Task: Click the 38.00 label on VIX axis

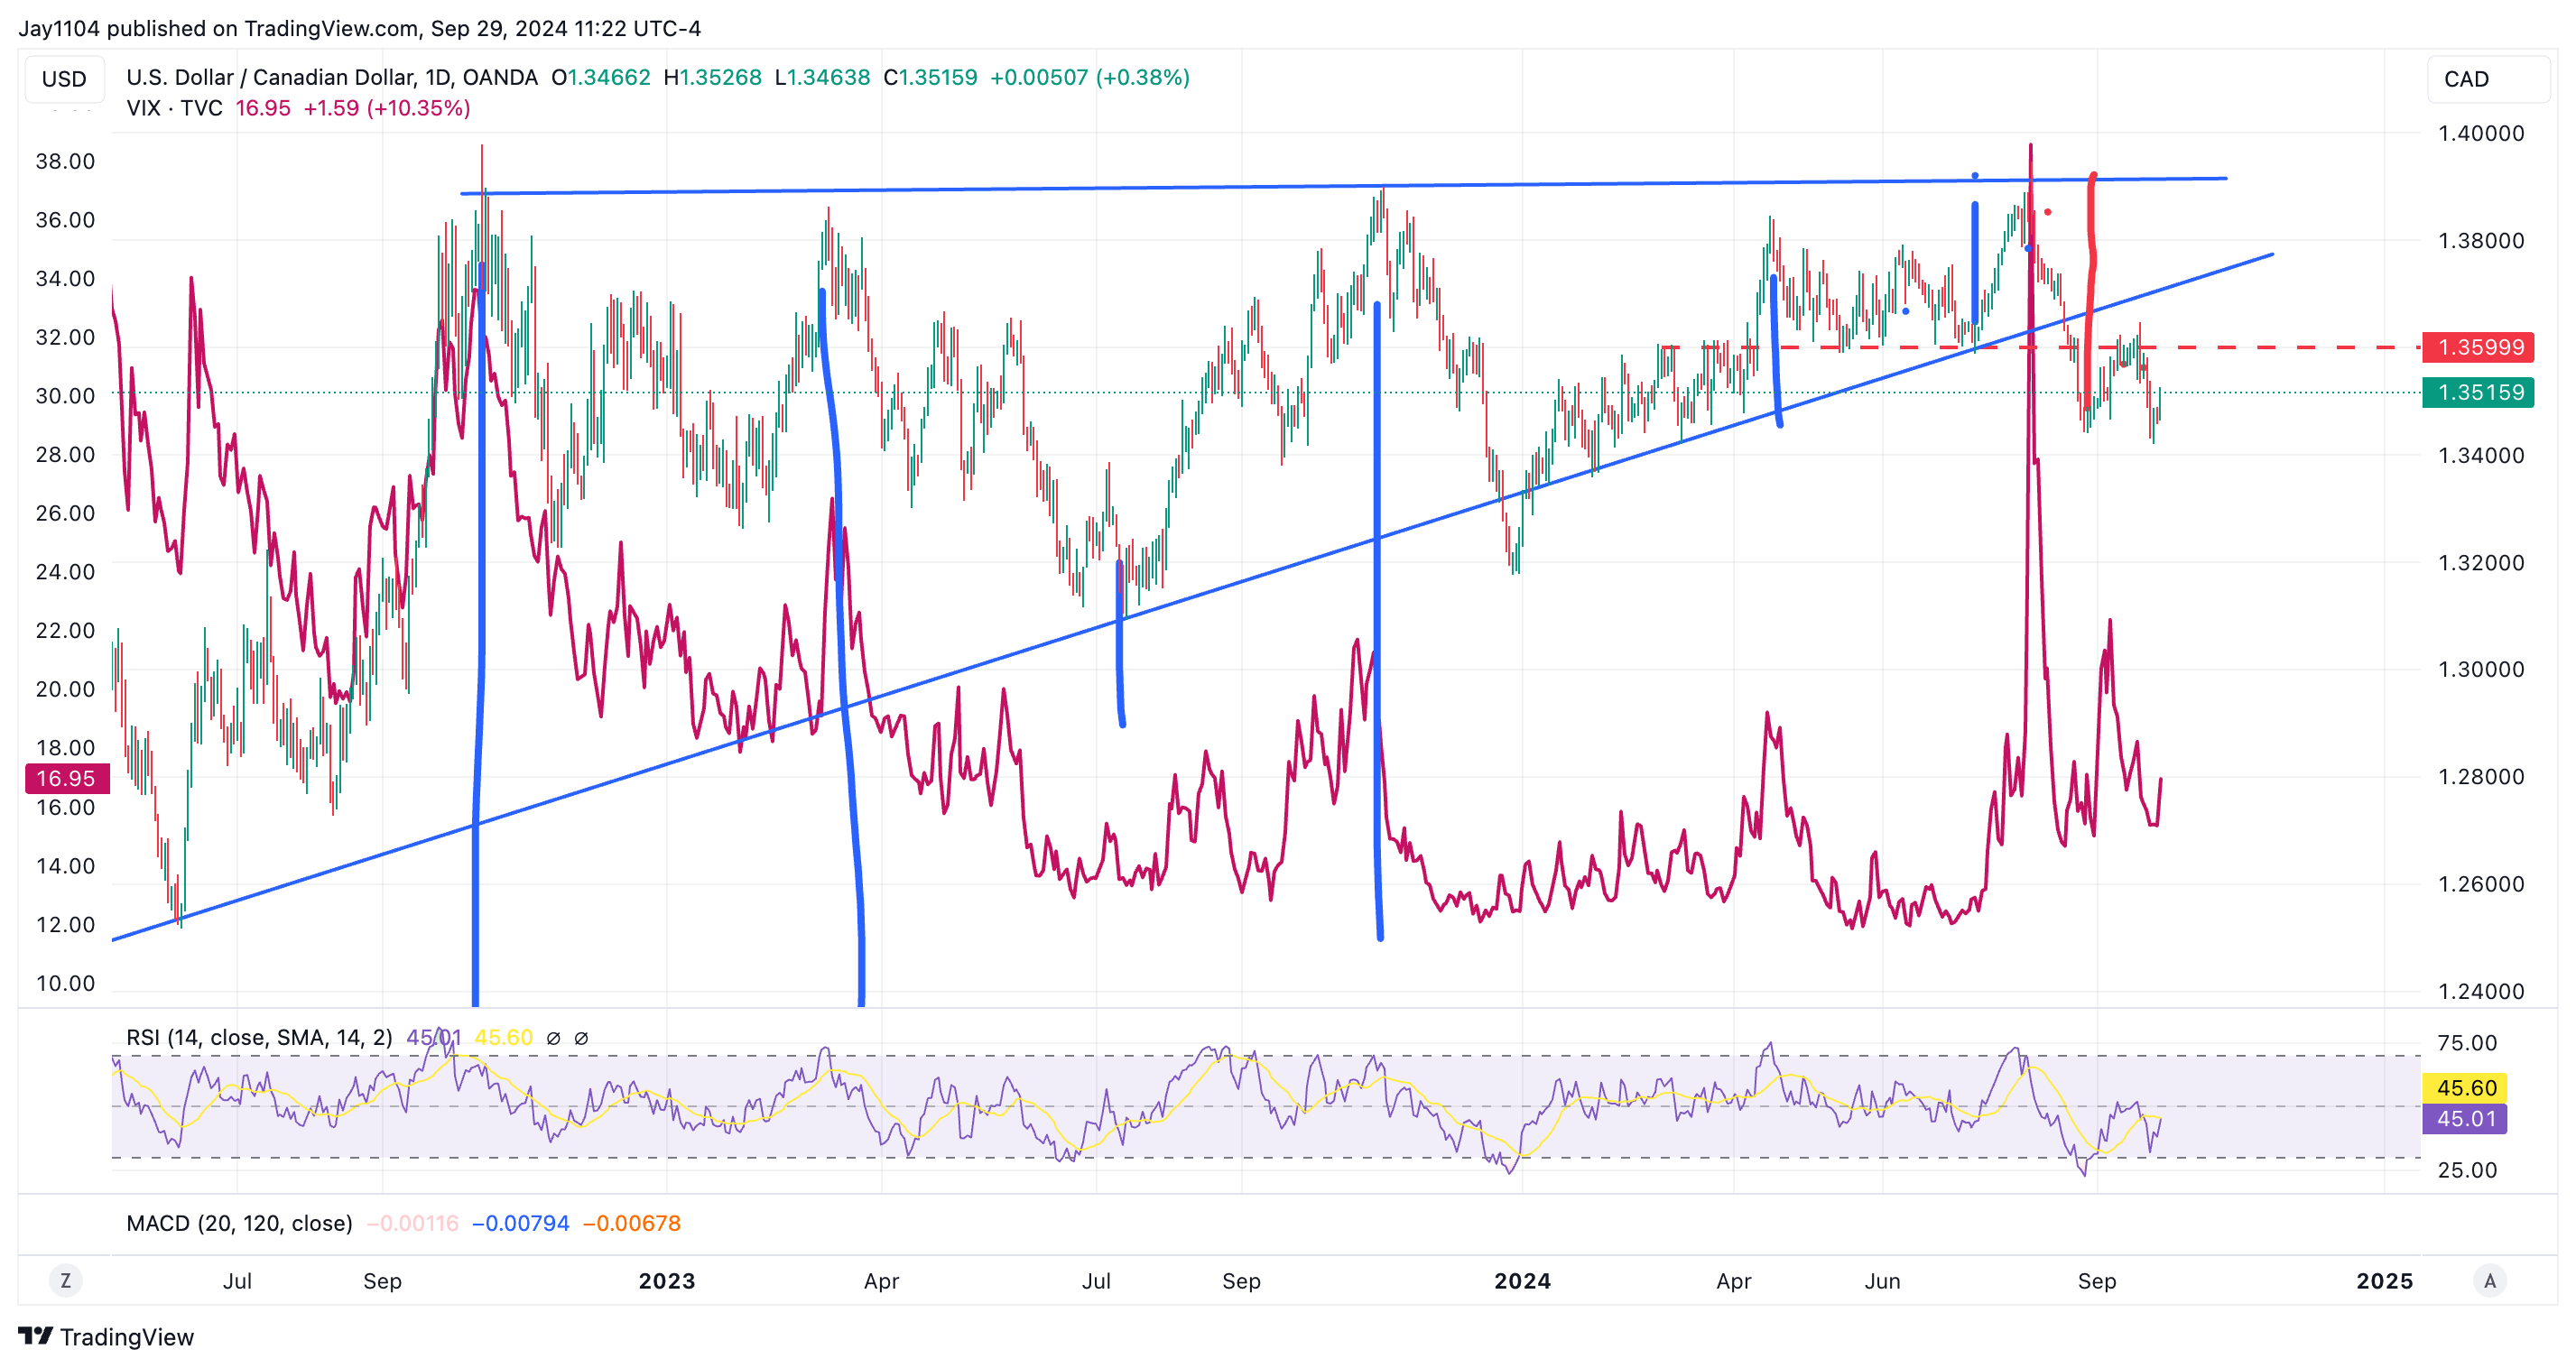Action: [x=65, y=161]
